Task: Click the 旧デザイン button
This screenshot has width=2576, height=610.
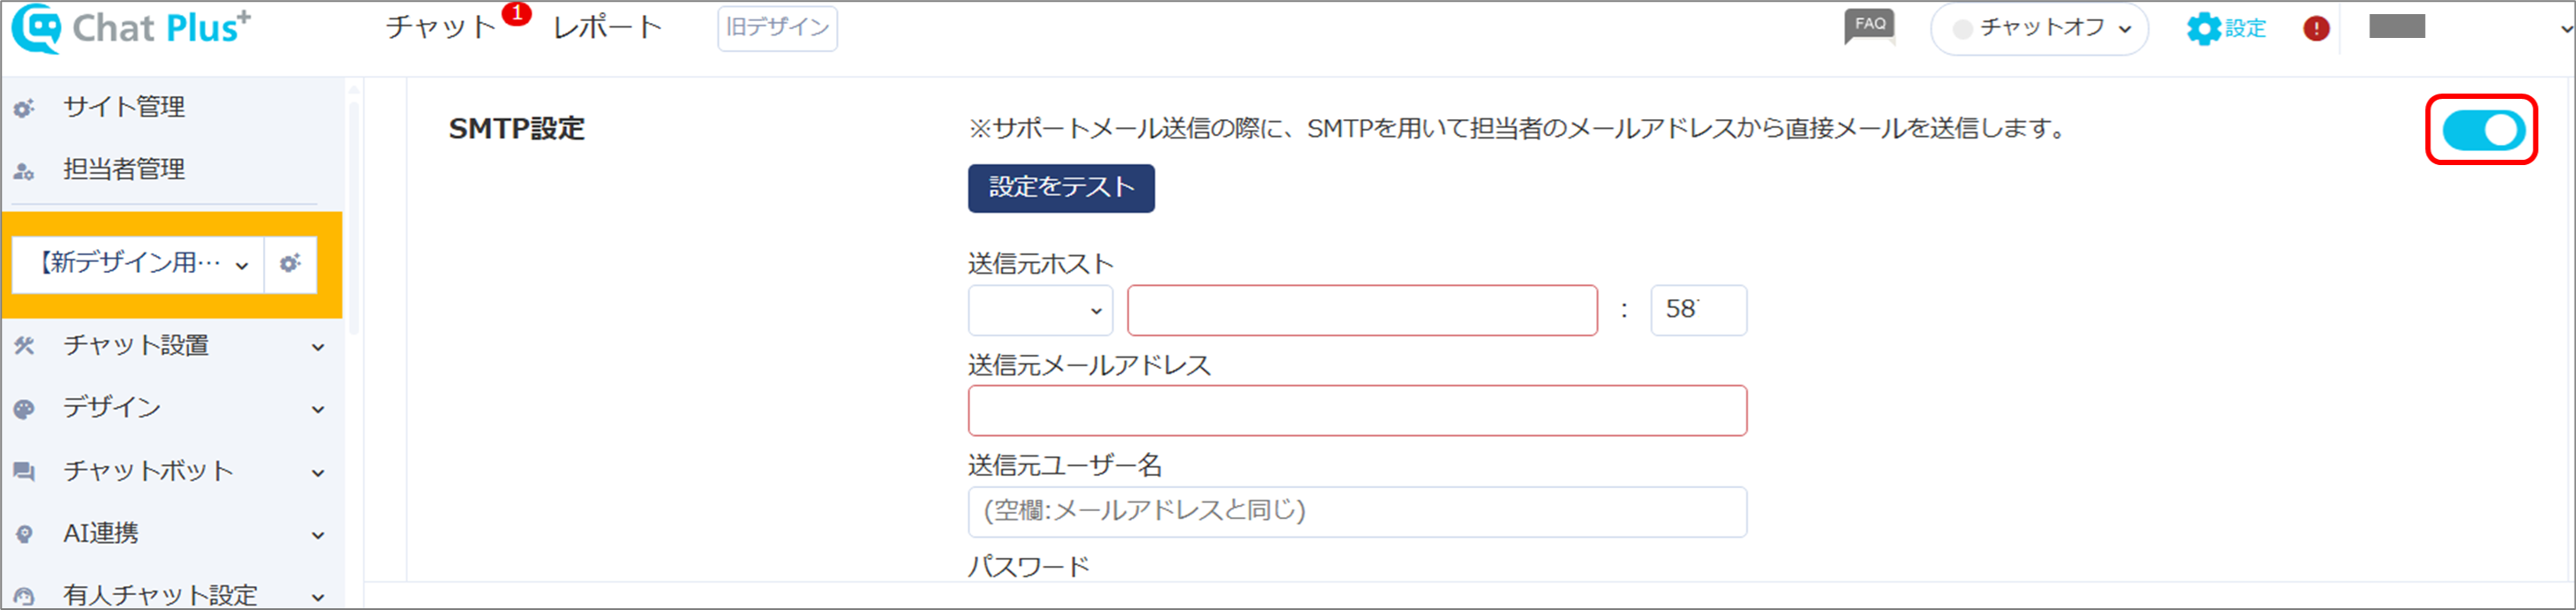Action: (777, 28)
